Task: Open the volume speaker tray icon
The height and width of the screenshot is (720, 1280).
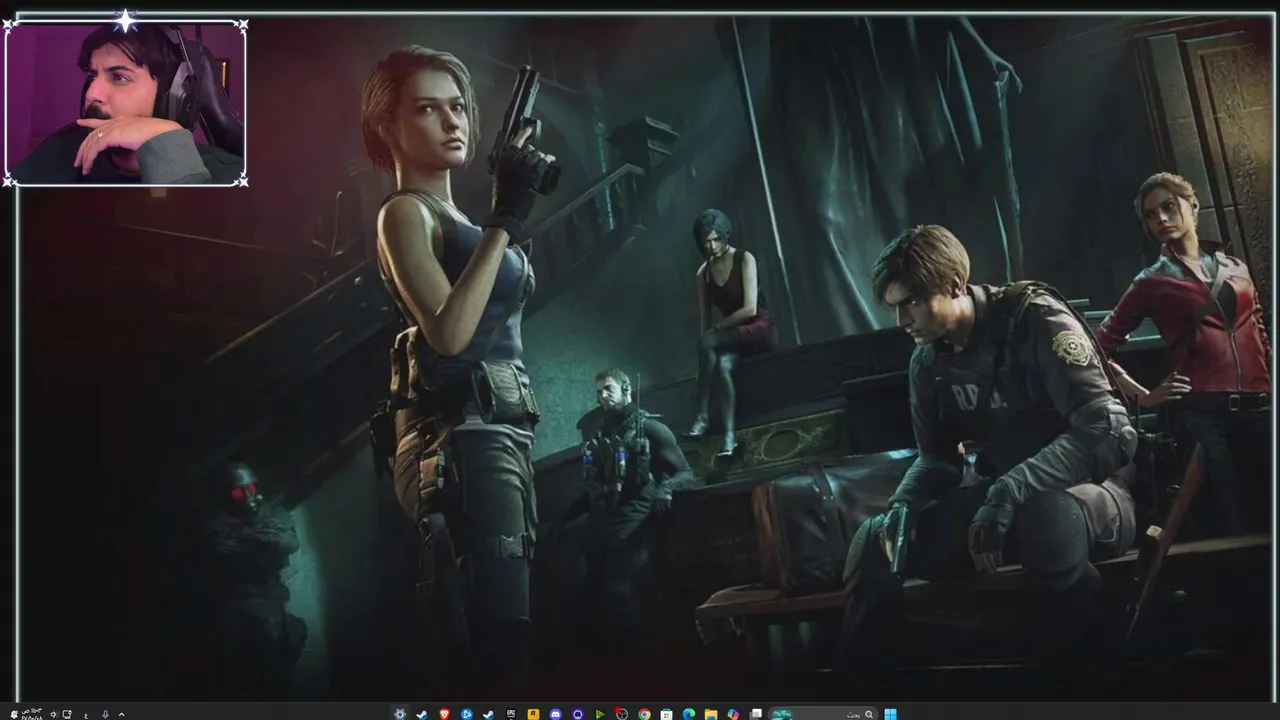Action: click(53, 714)
